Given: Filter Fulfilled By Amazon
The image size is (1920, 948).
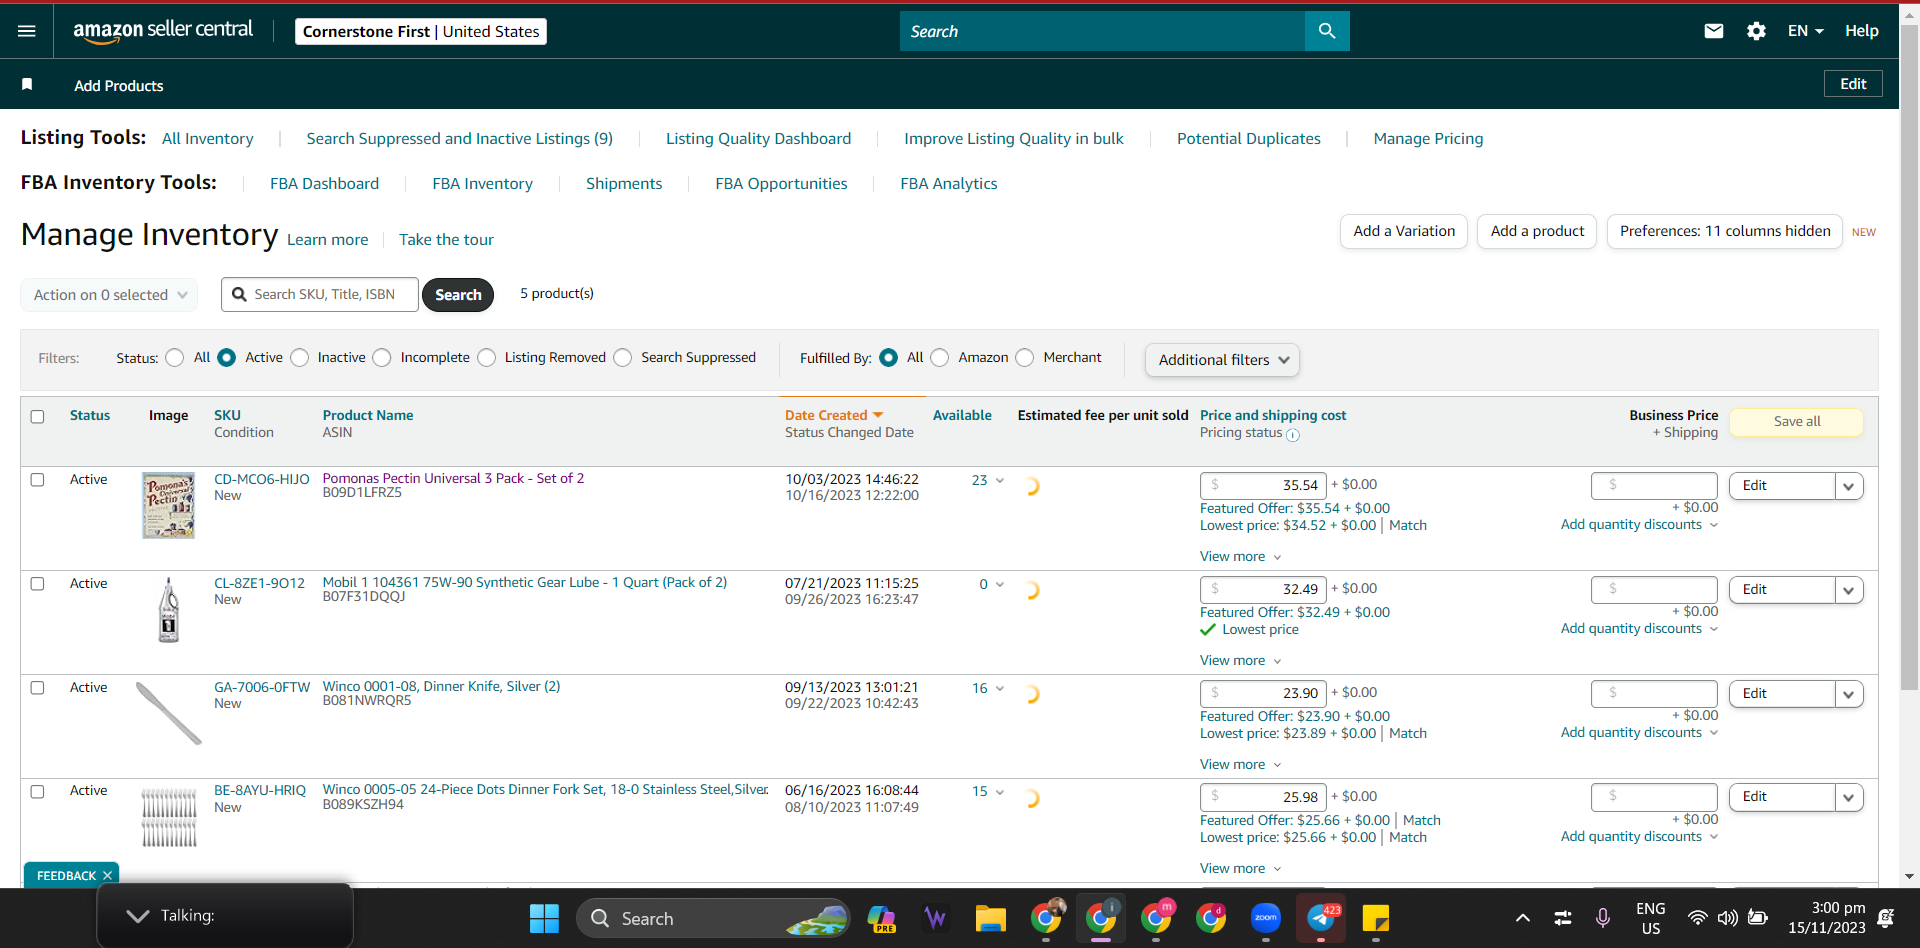Looking at the screenshot, I should pyautogui.click(x=940, y=358).
